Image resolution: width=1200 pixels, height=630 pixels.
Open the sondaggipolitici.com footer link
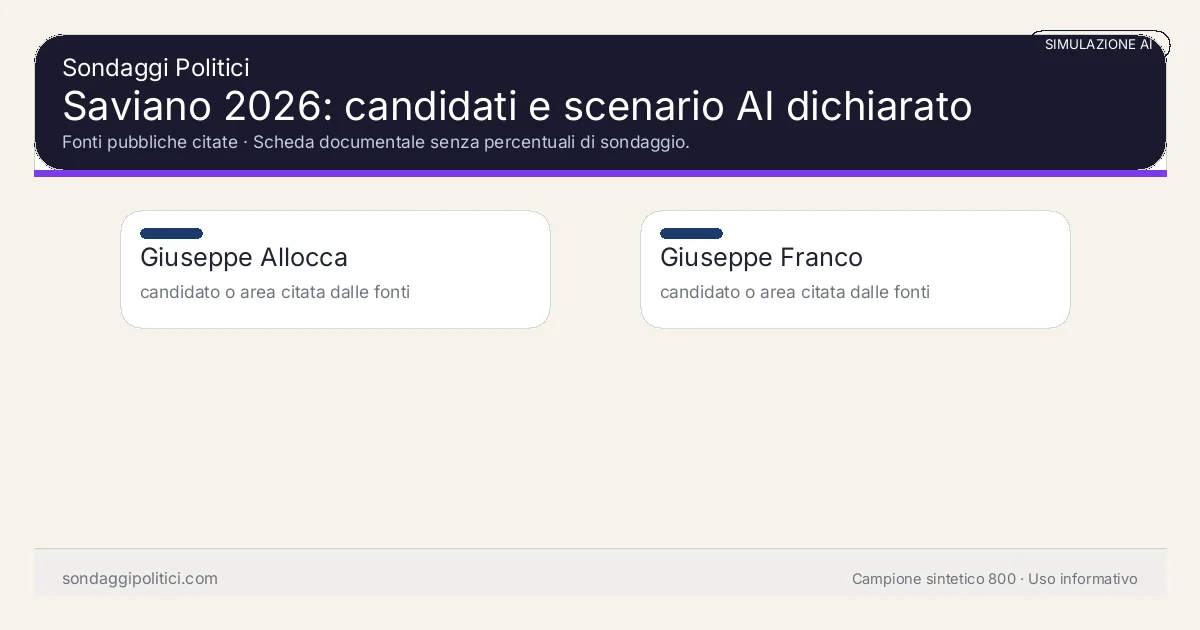coord(140,579)
